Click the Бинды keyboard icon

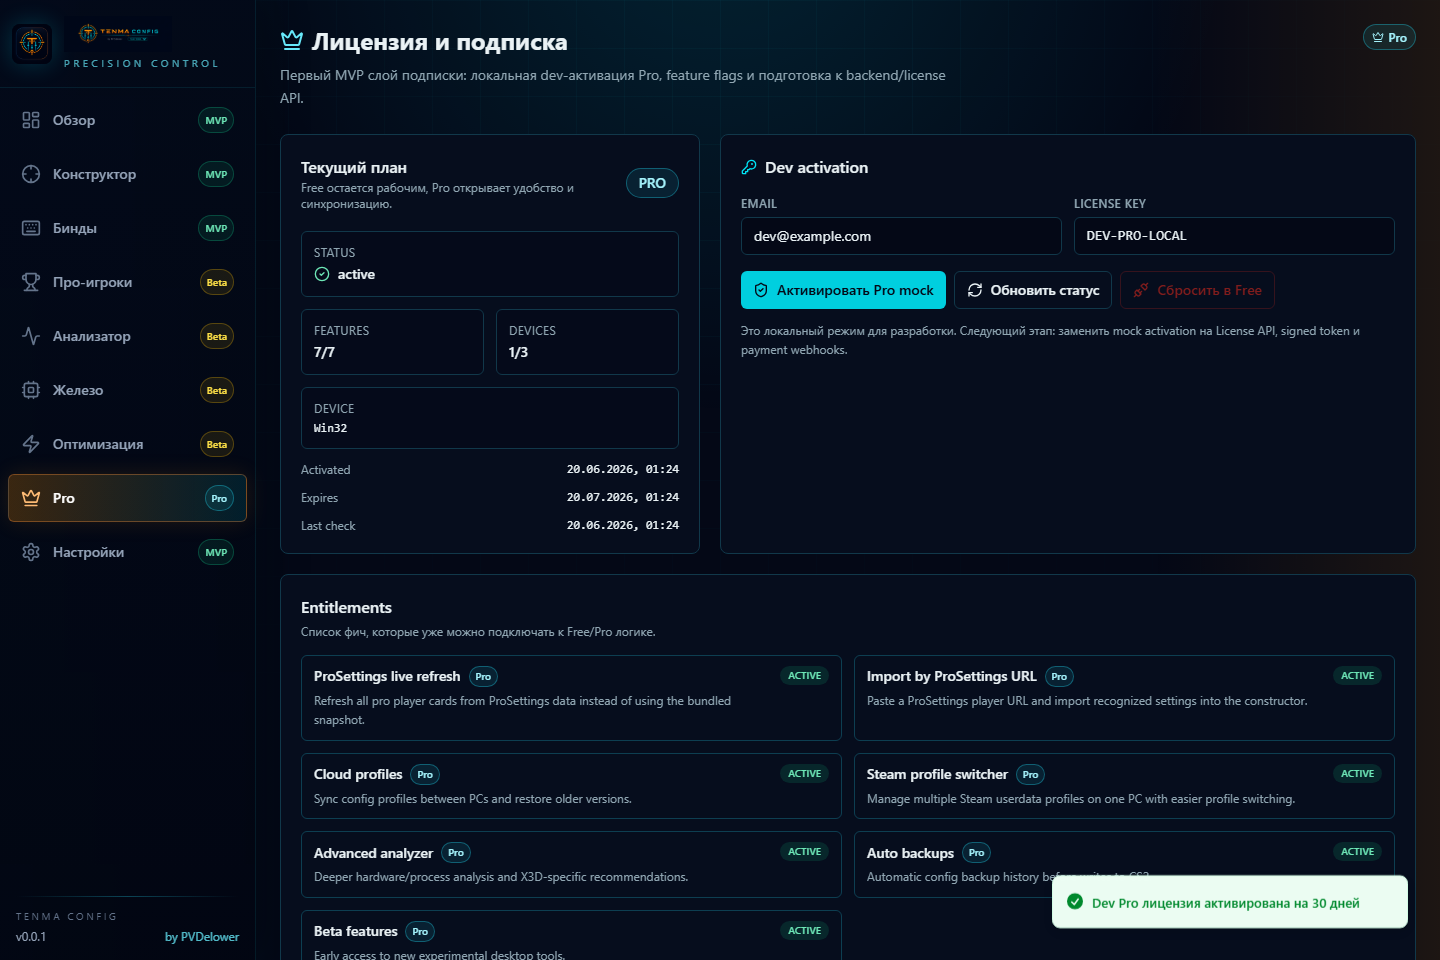click(31, 228)
